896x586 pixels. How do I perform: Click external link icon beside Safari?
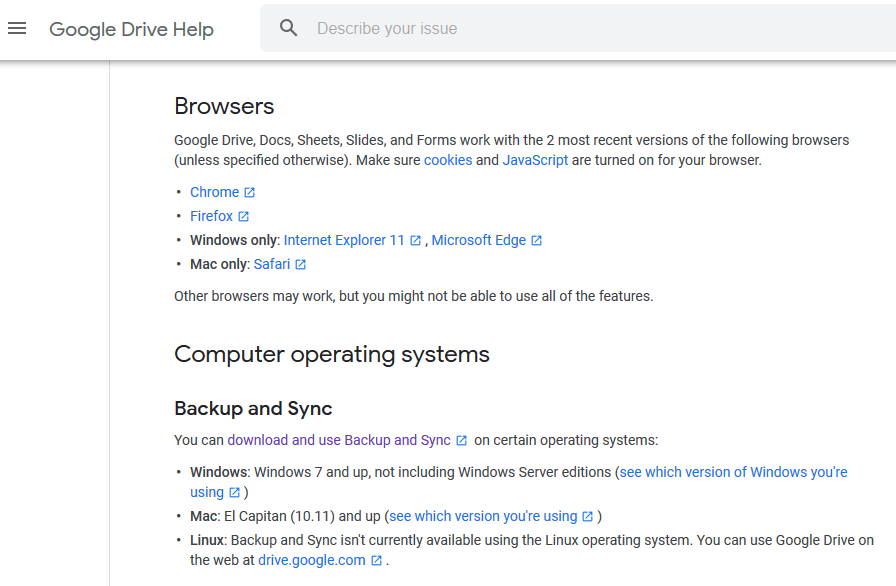point(301,264)
